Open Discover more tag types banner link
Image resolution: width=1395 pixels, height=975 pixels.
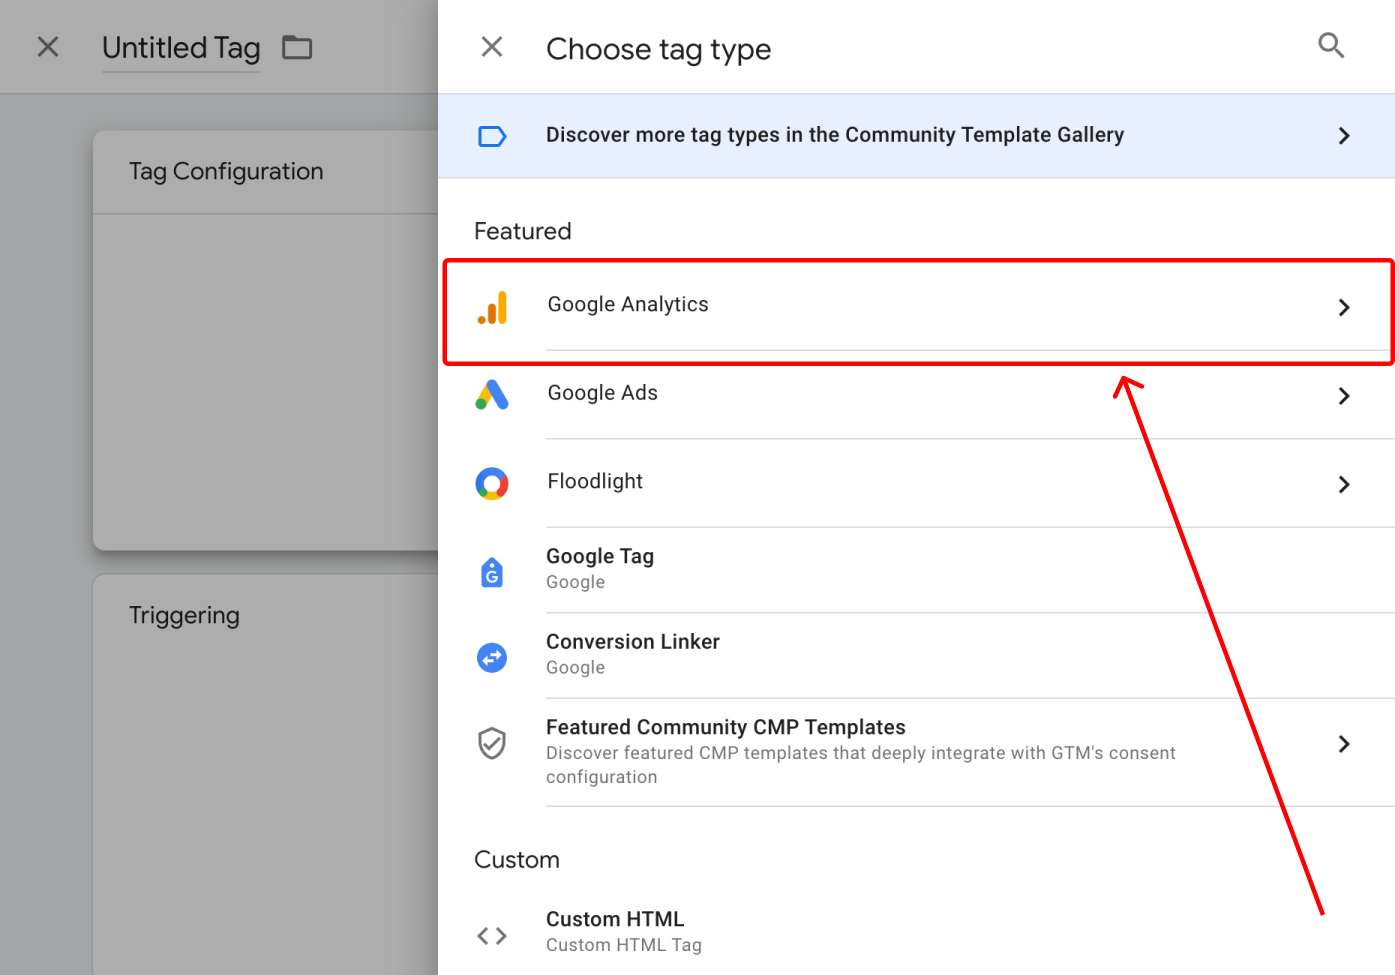(916, 136)
